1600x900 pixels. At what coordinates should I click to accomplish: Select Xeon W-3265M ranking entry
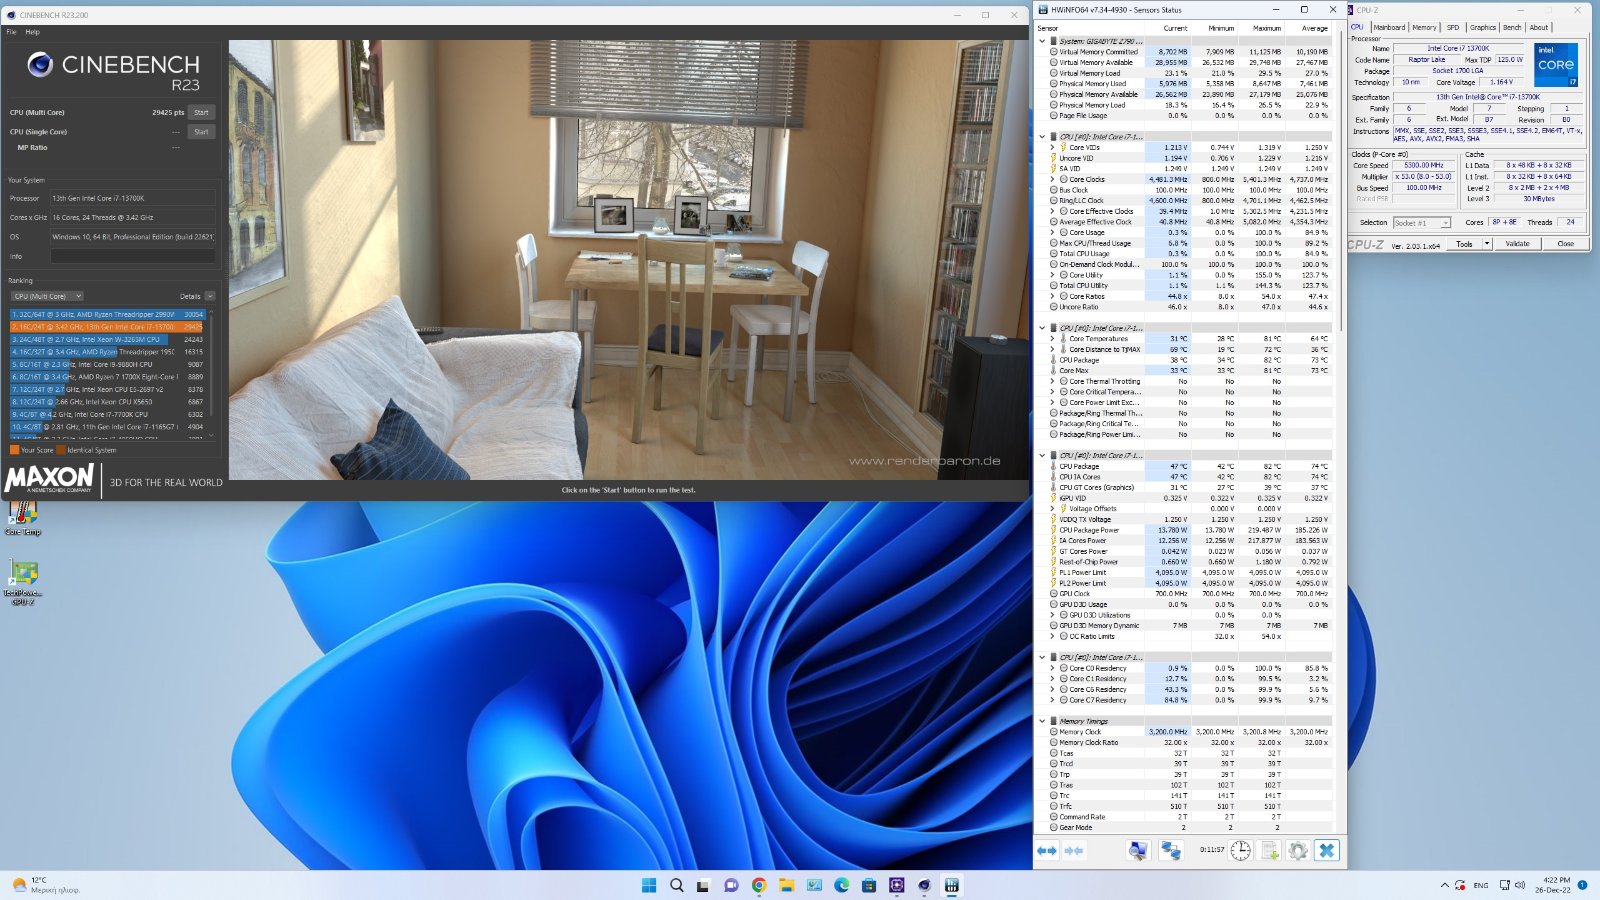tap(107, 339)
